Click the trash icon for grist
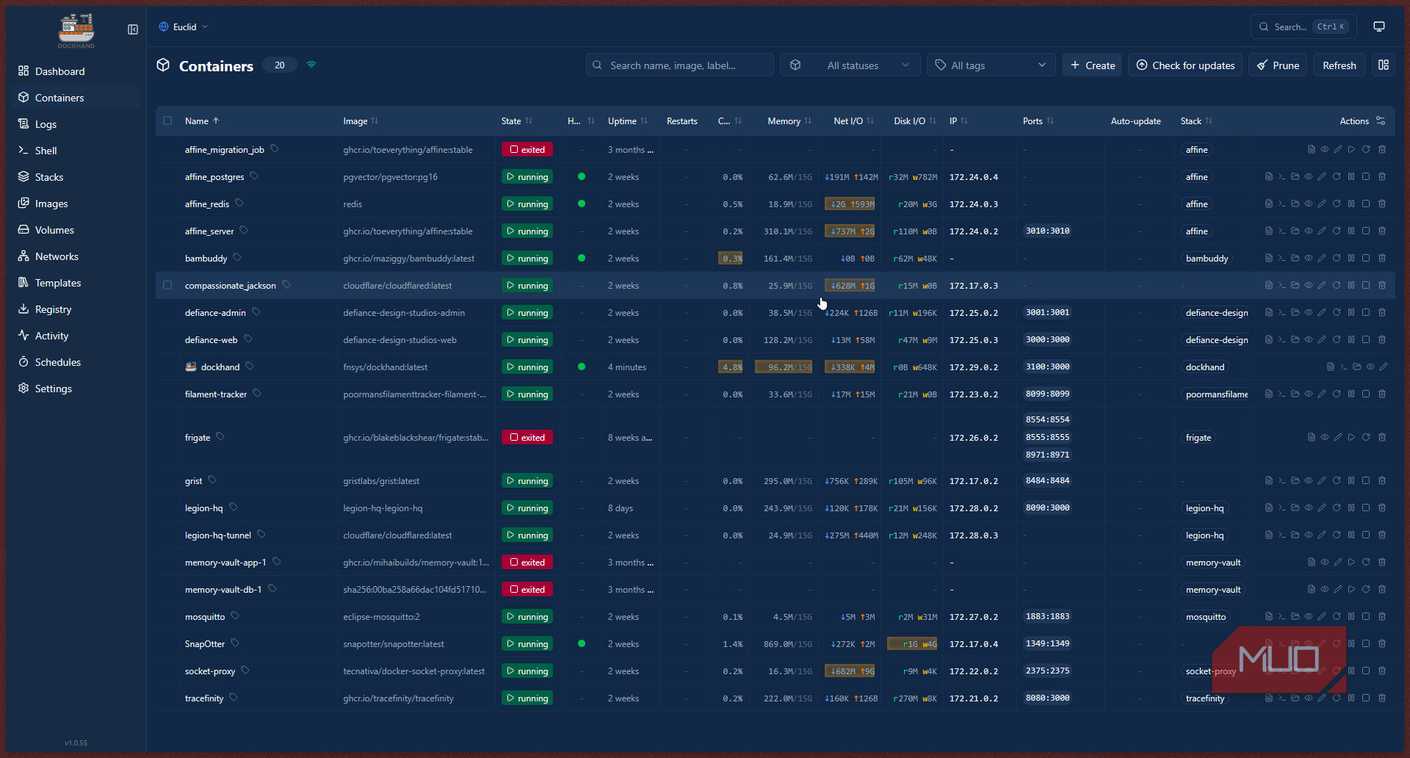The image size is (1410, 758). (x=1382, y=481)
